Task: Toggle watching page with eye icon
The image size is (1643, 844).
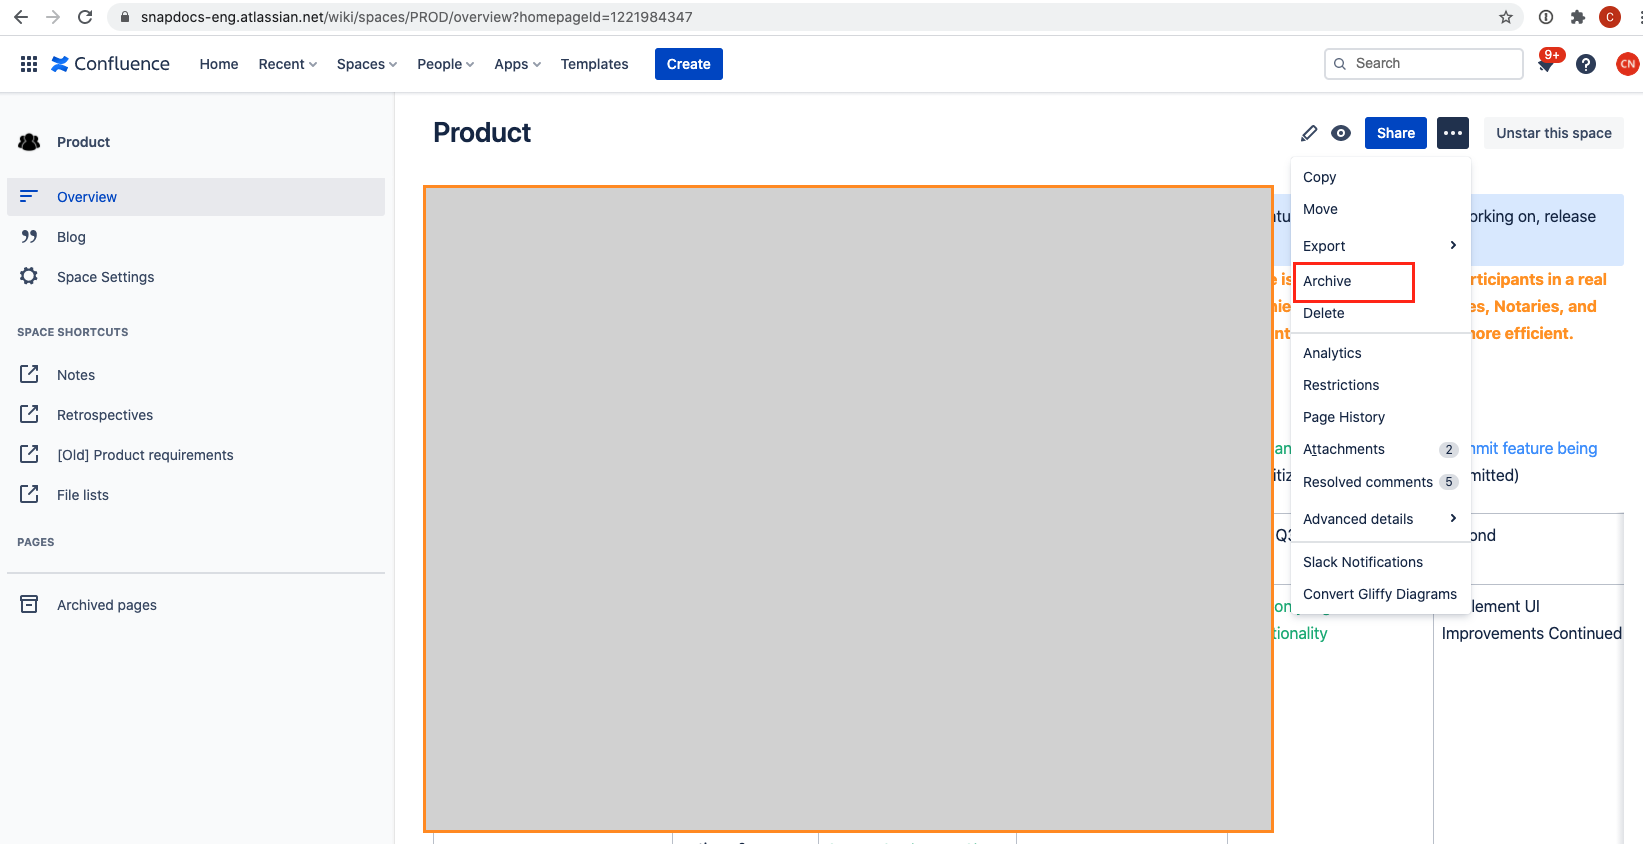Action: (x=1341, y=133)
